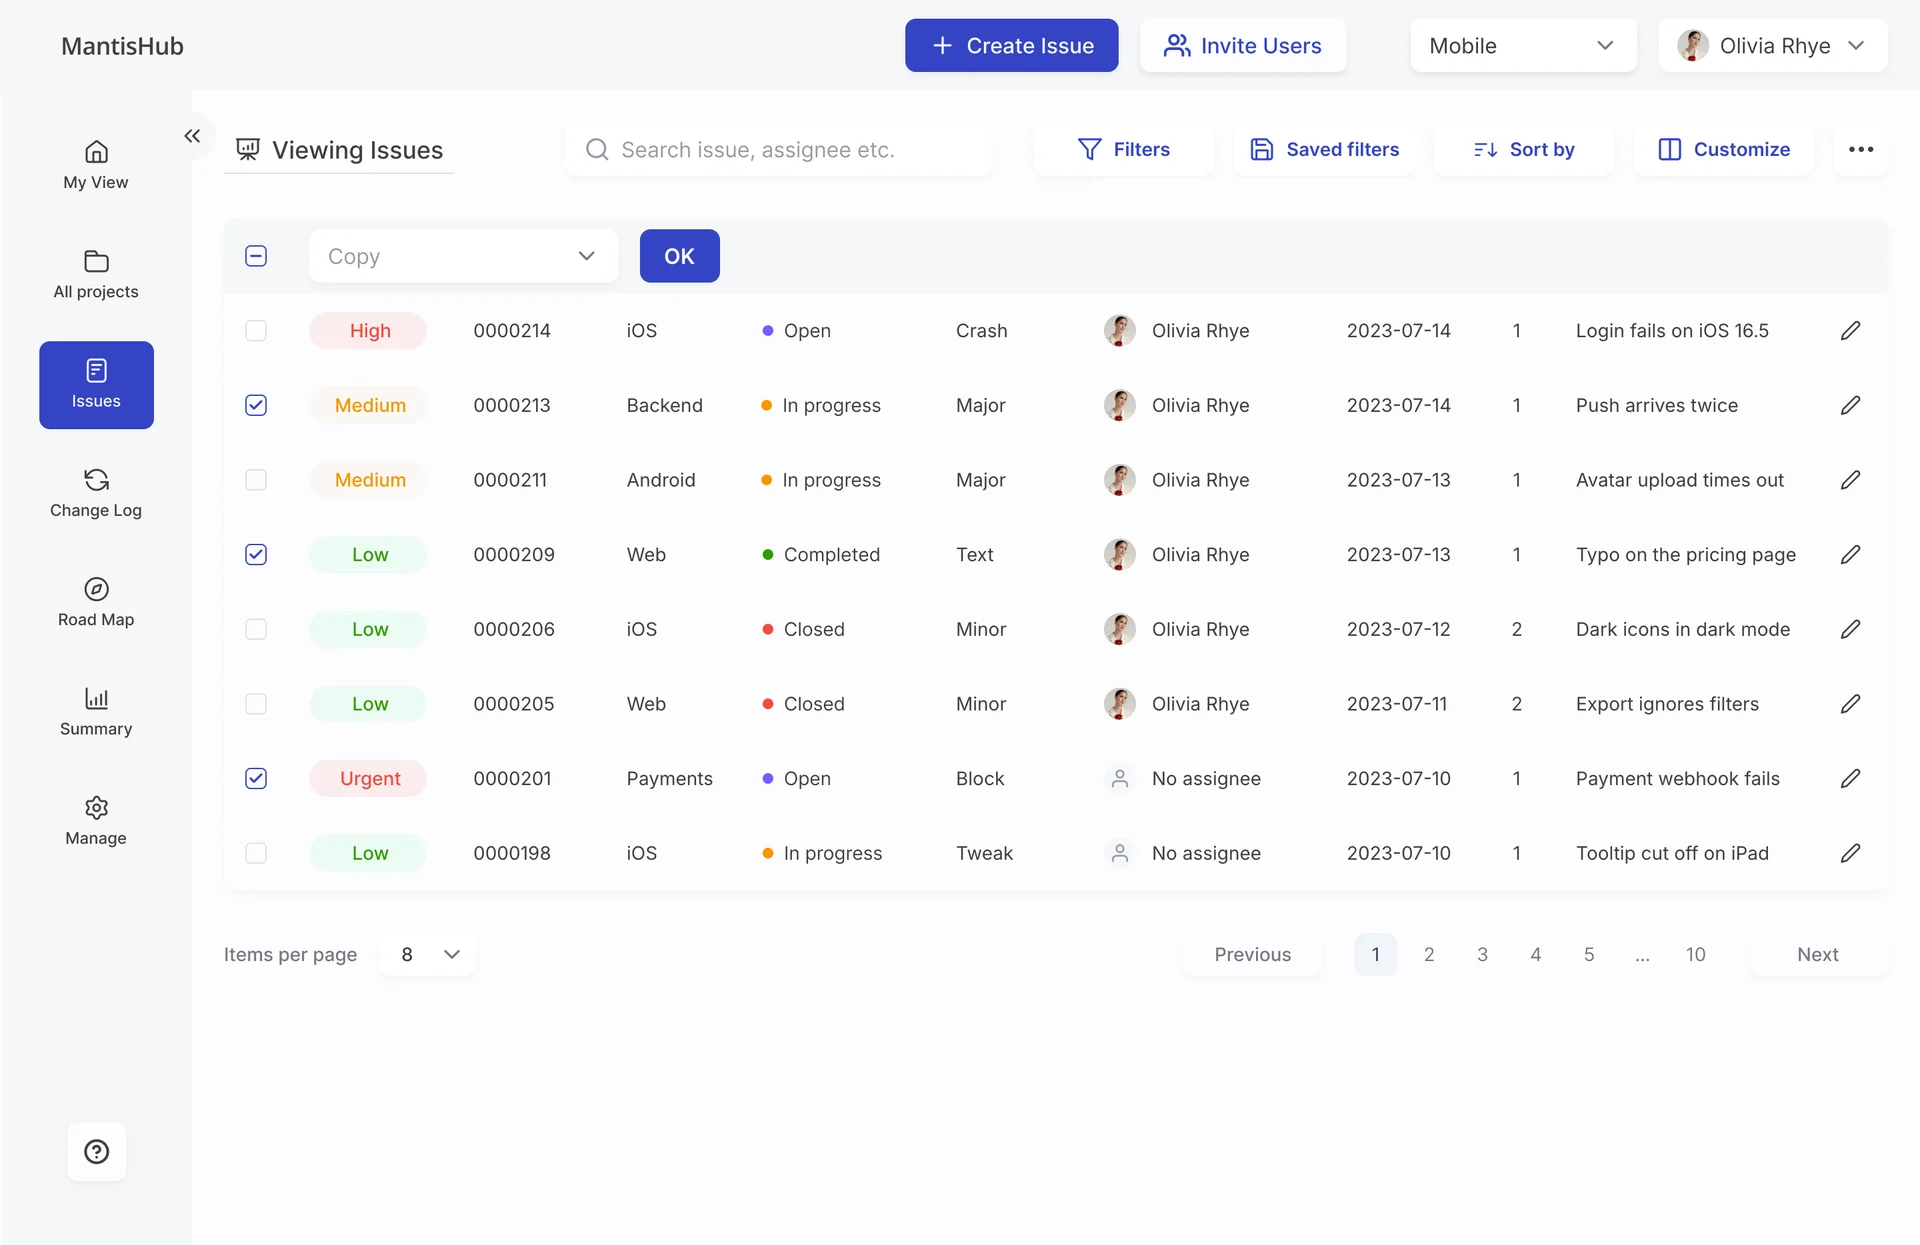Check the box for issue 0000211
Viewport: 1920px width, 1245px height.
256,480
